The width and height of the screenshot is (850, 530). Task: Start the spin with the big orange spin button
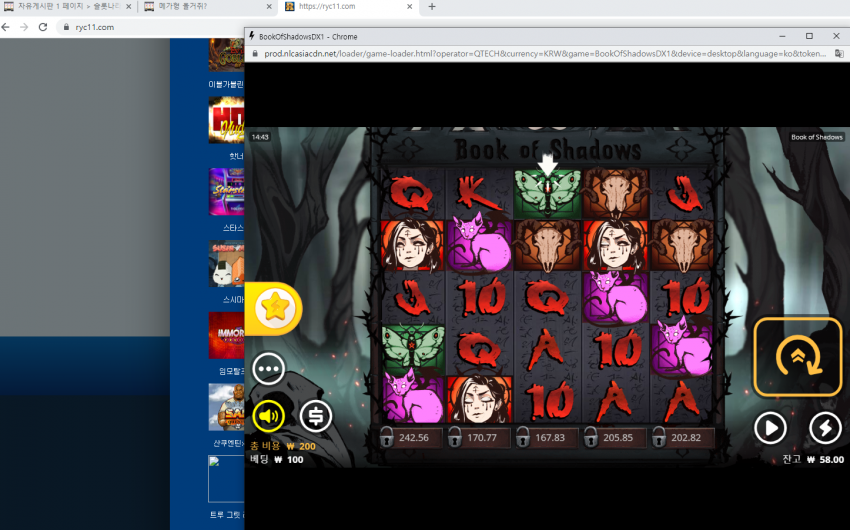coord(797,357)
